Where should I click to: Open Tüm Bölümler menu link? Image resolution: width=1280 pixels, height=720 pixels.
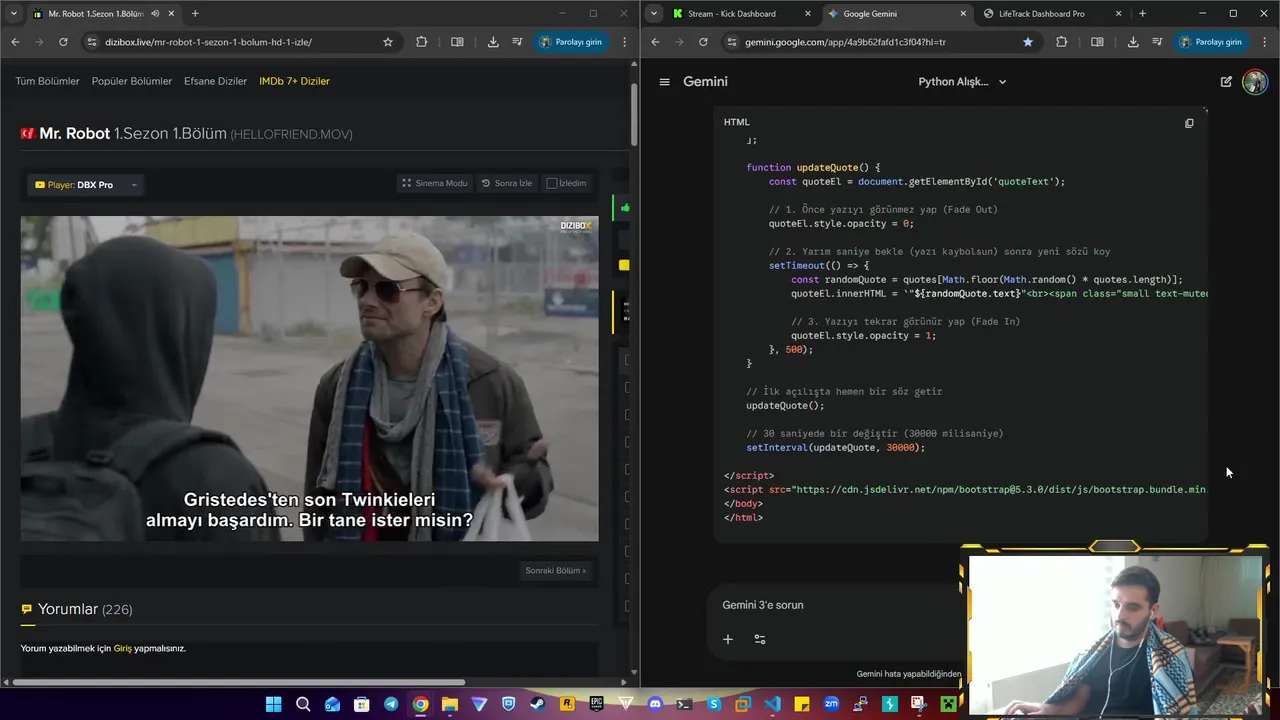click(47, 81)
